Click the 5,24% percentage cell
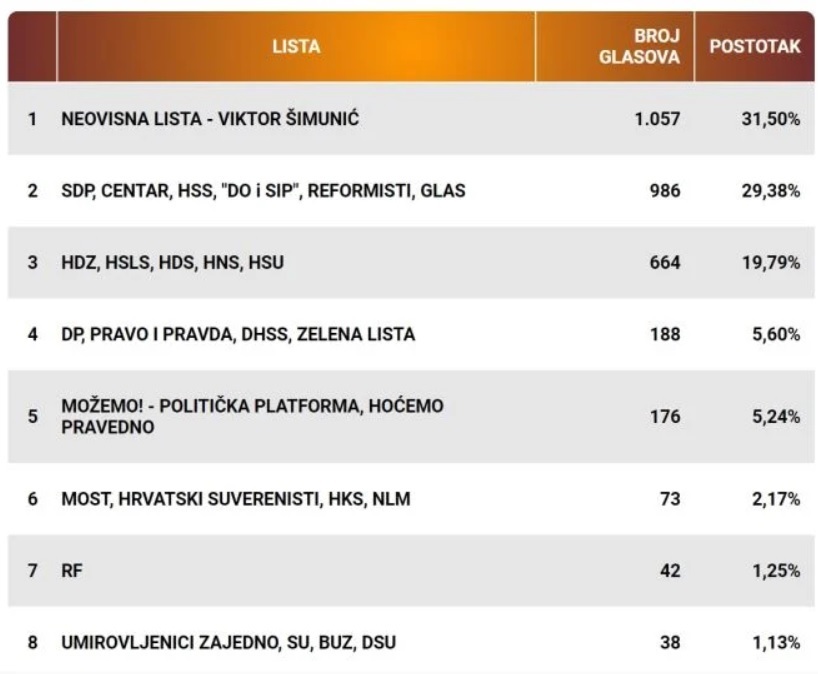818x674 pixels. pyautogui.click(x=776, y=416)
